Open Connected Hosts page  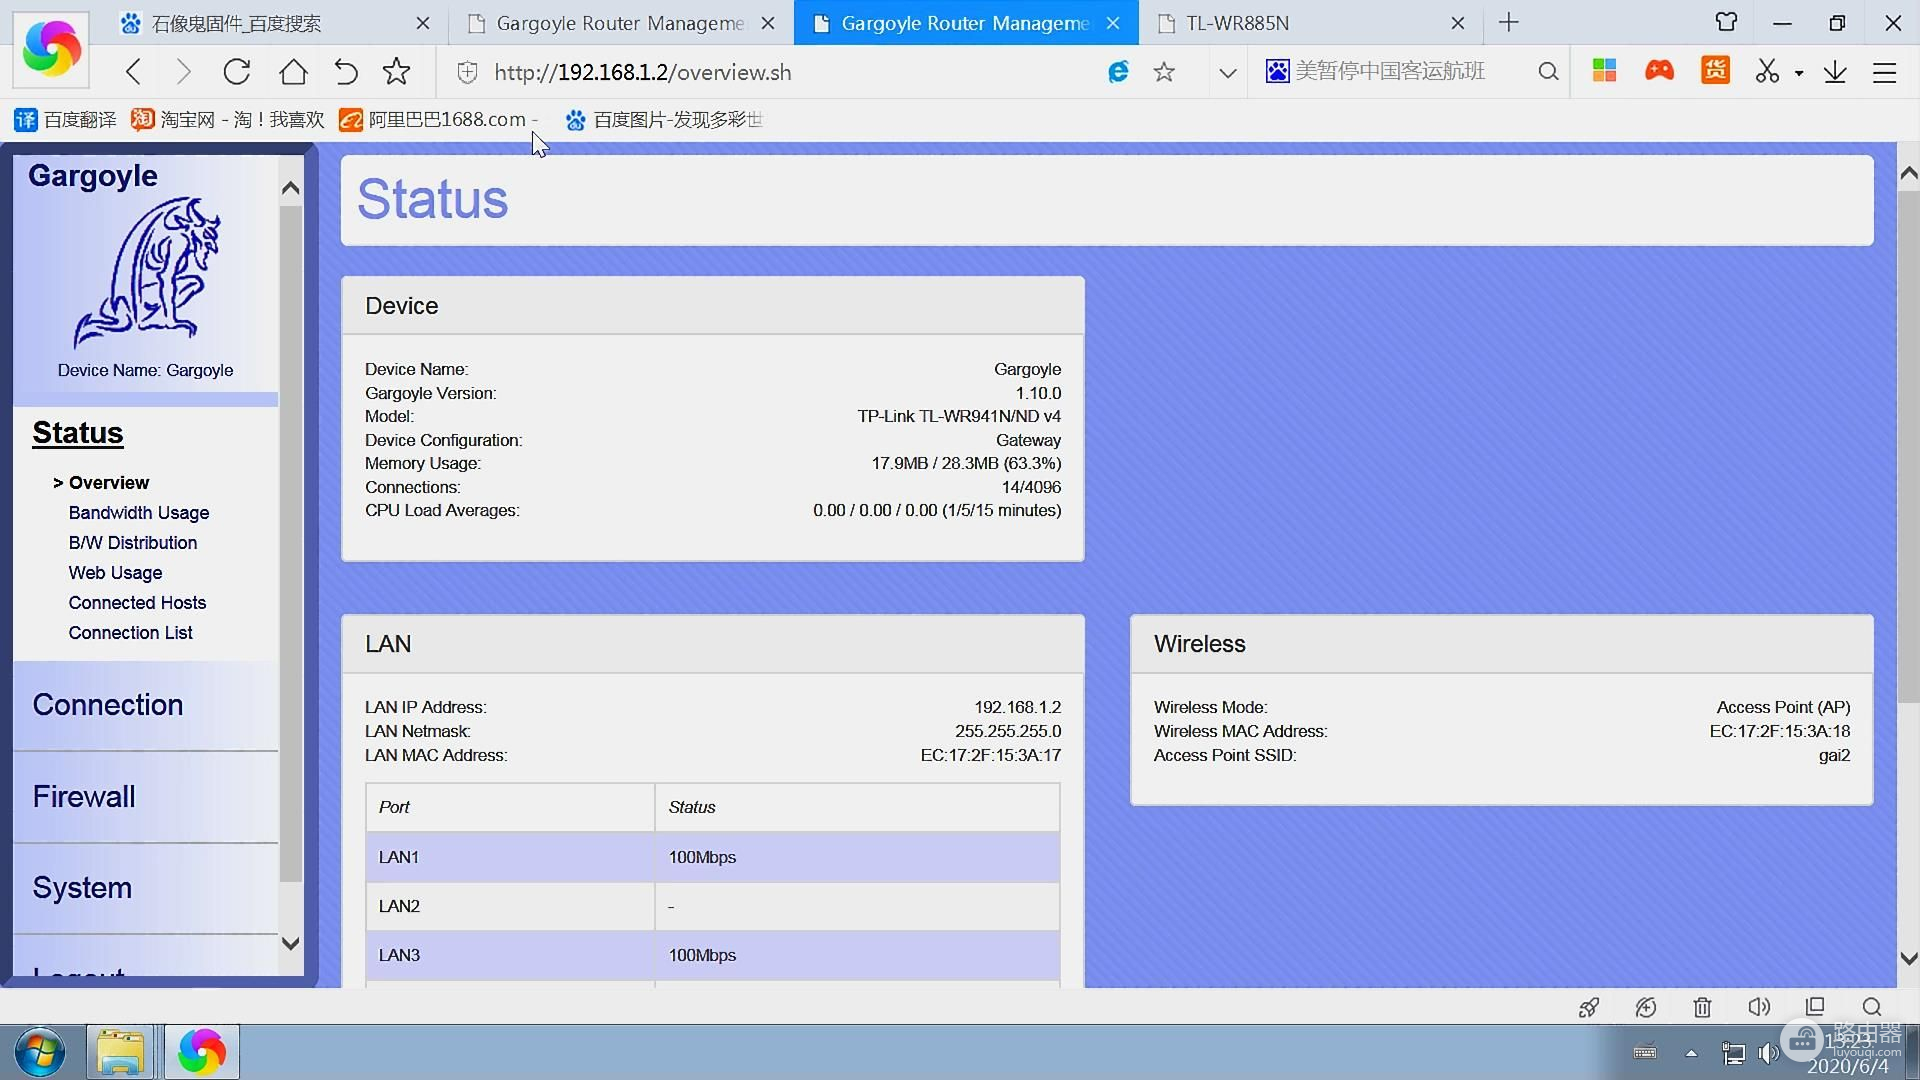click(x=137, y=603)
